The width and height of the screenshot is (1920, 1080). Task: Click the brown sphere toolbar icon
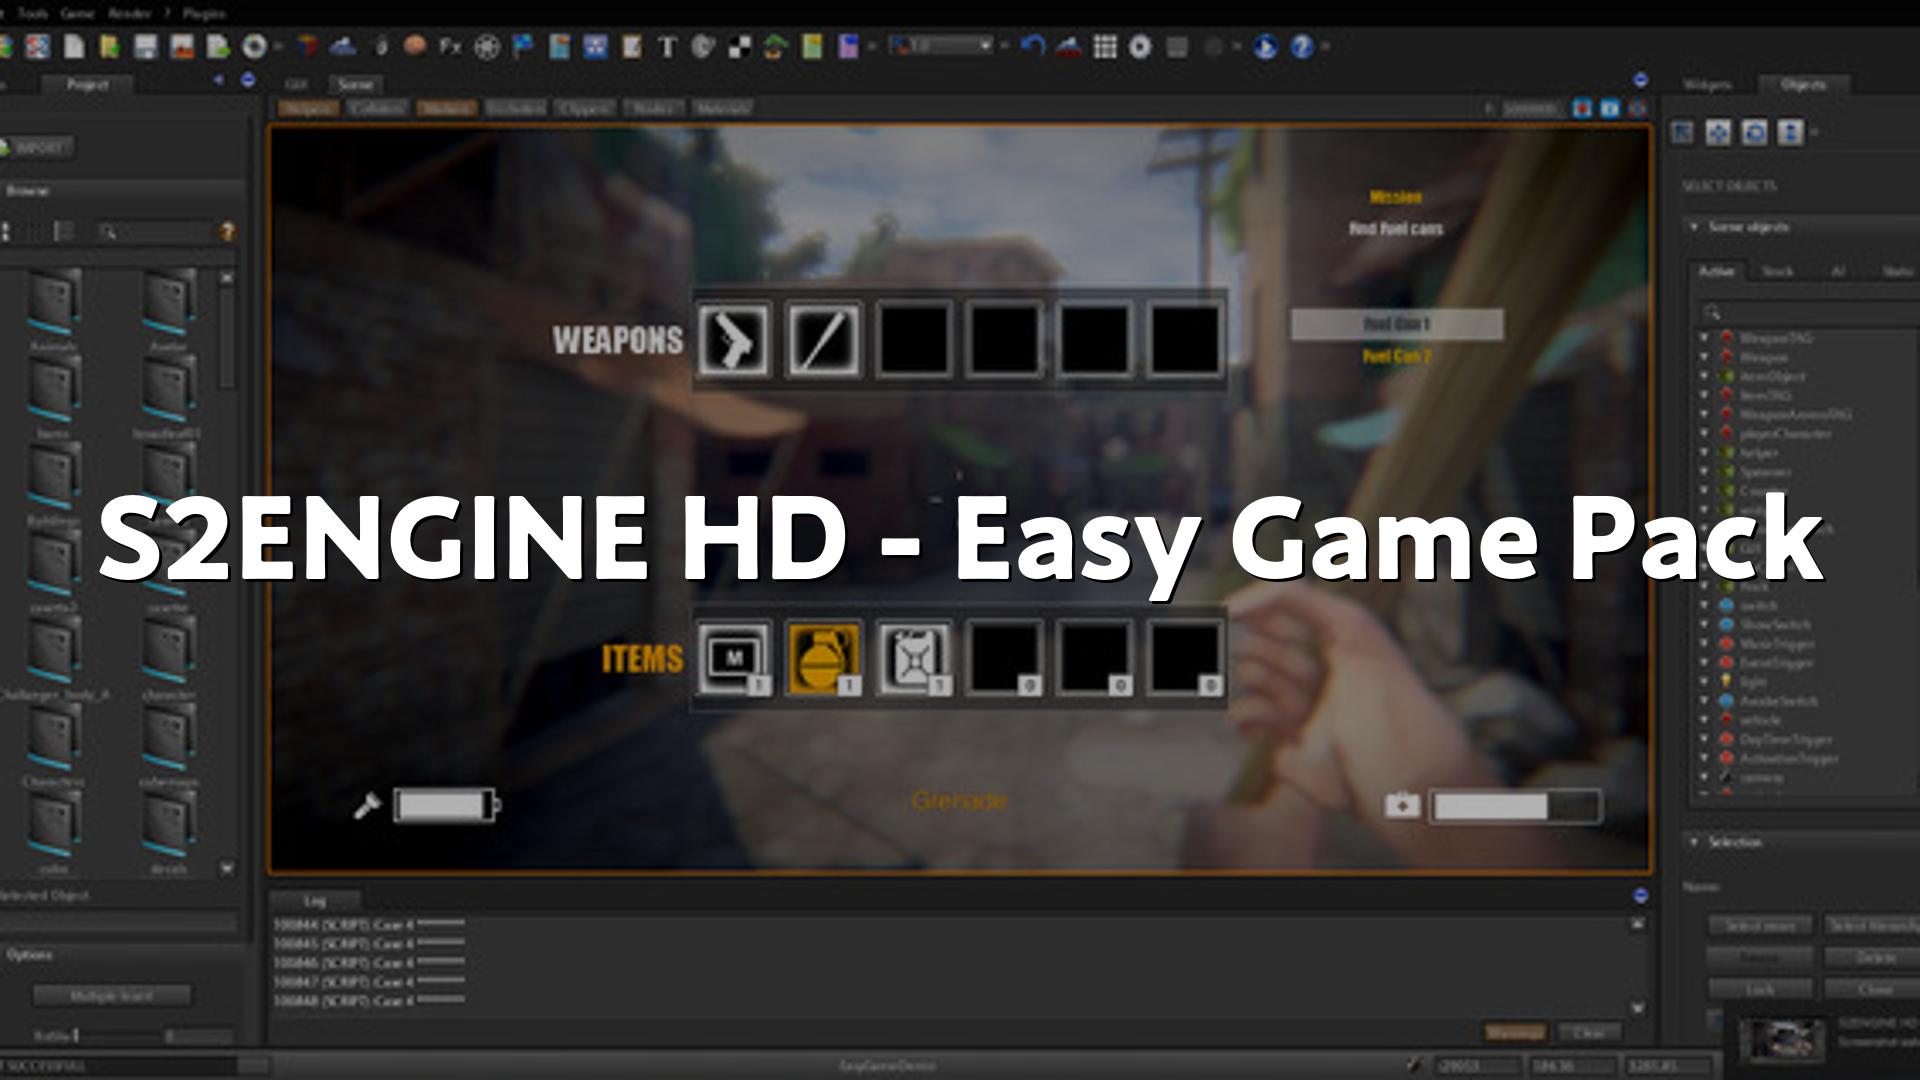point(415,46)
